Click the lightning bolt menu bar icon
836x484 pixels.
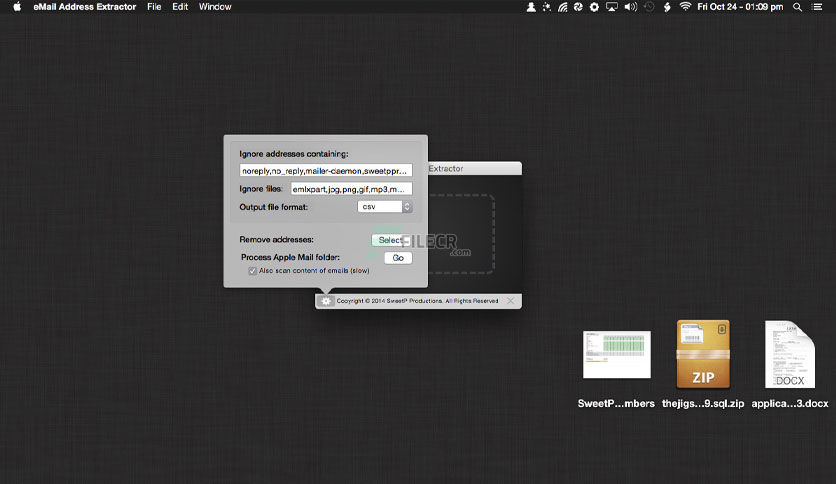pos(667,7)
